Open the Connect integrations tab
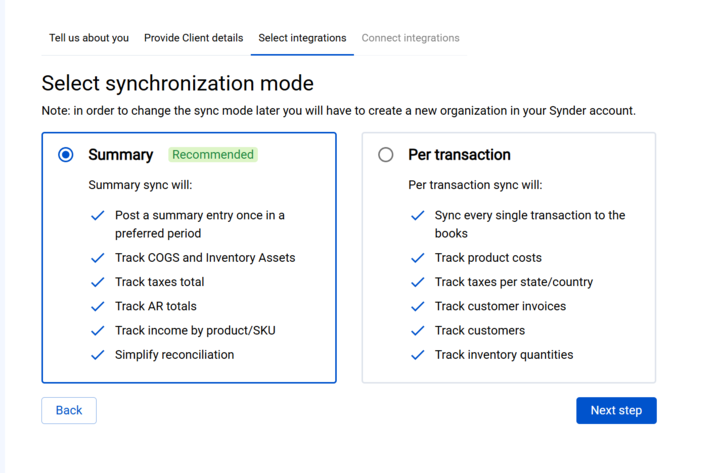Screen dimensions: 720x473 tap(410, 38)
